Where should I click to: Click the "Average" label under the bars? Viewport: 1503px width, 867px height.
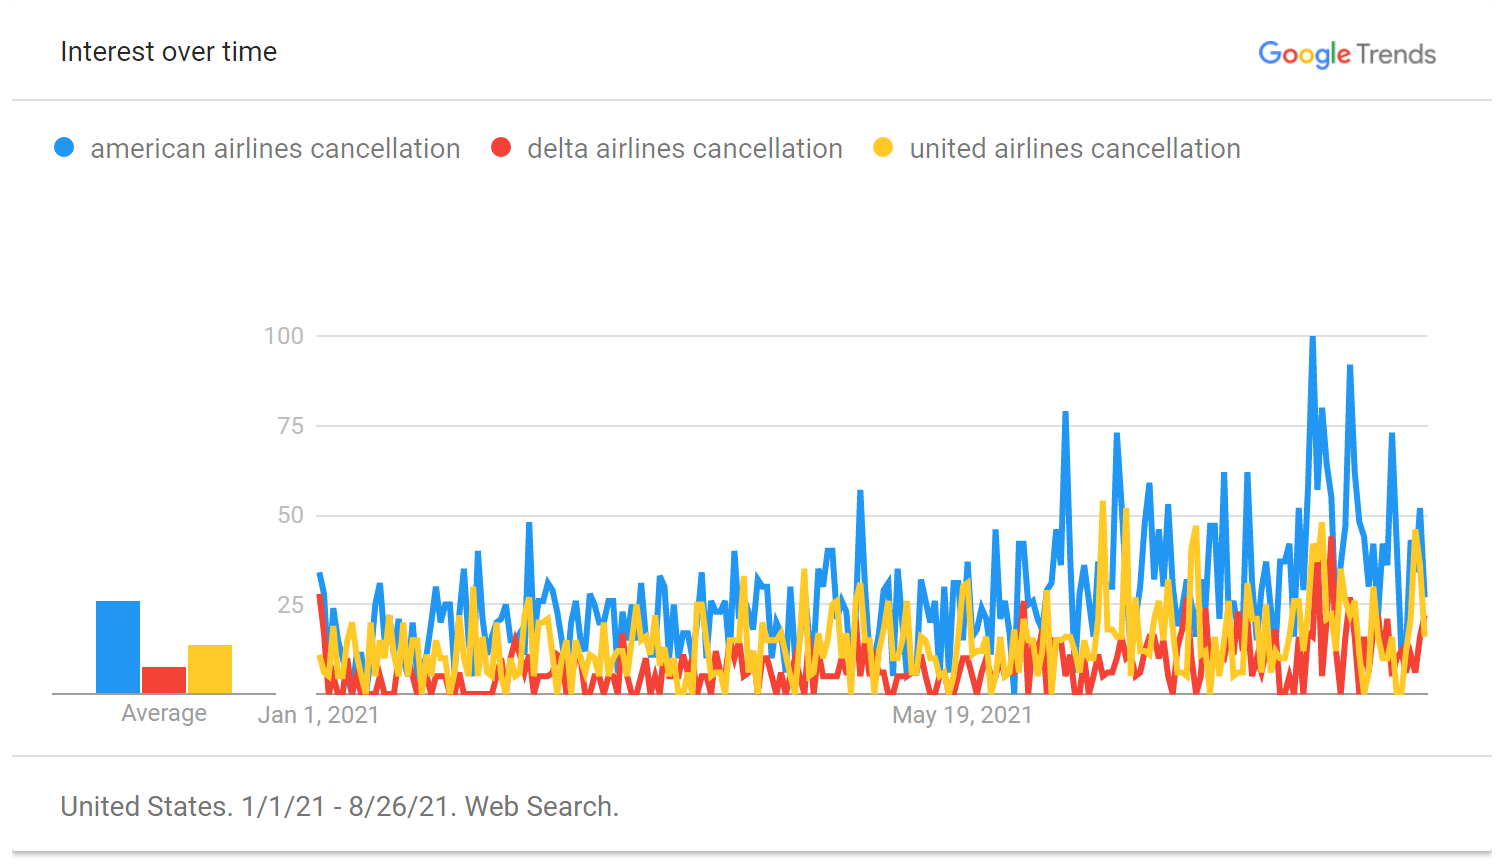point(164,713)
